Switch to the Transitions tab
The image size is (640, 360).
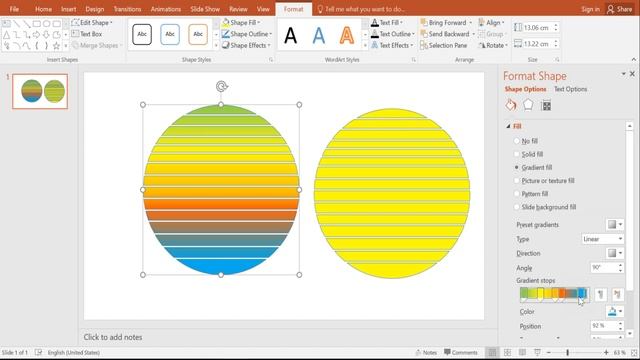tap(127, 9)
